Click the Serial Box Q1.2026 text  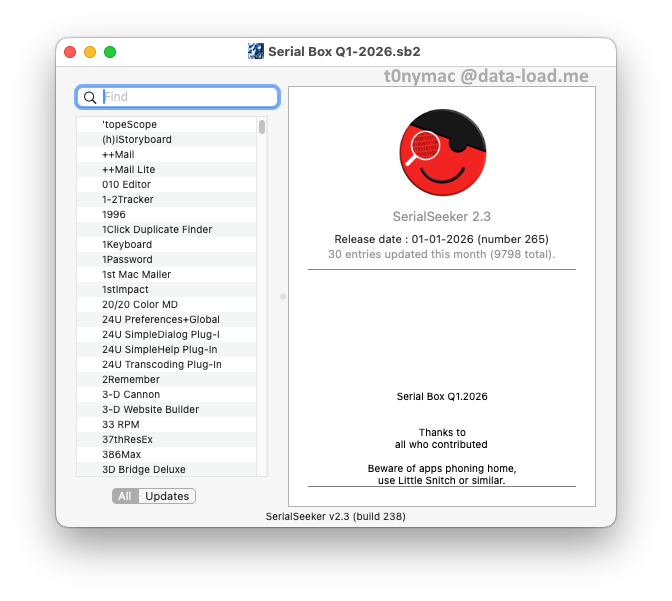click(x=442, y=397)
